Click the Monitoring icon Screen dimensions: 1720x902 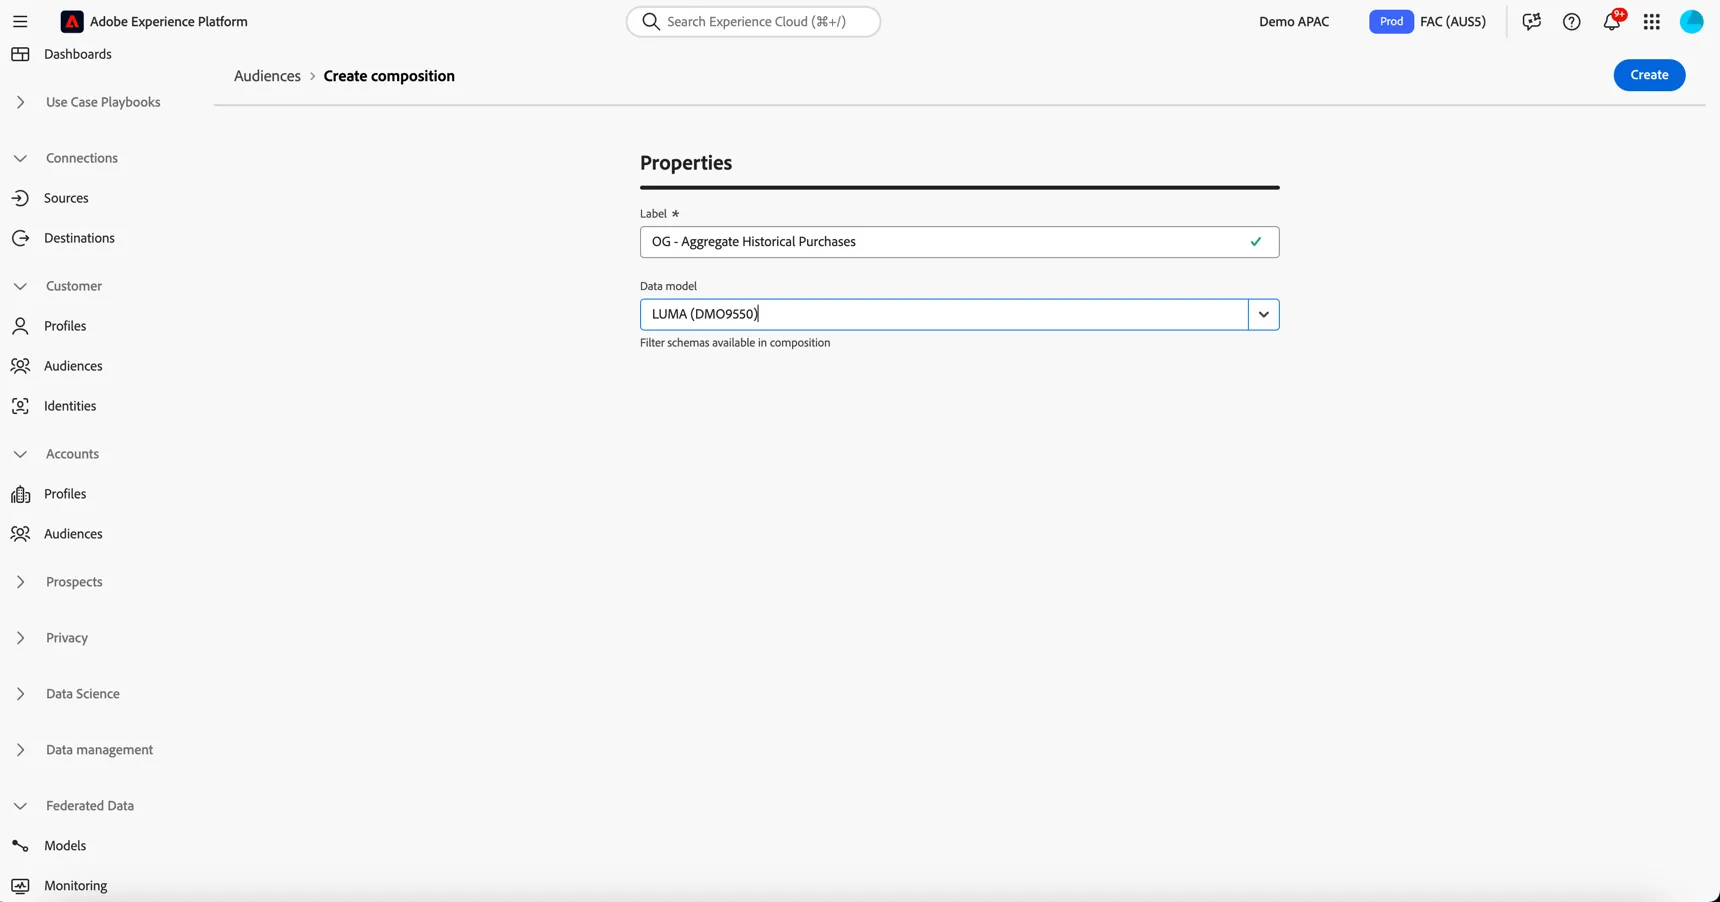[20, 886]
